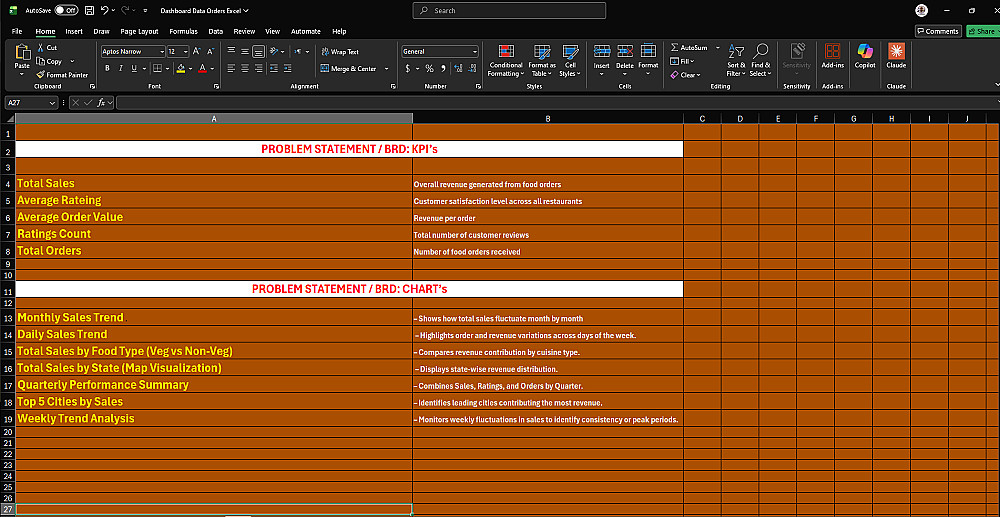Click the Save disk icon in title bar
The height and width of the screenshot is (517, 1000).
coord(89,11)
